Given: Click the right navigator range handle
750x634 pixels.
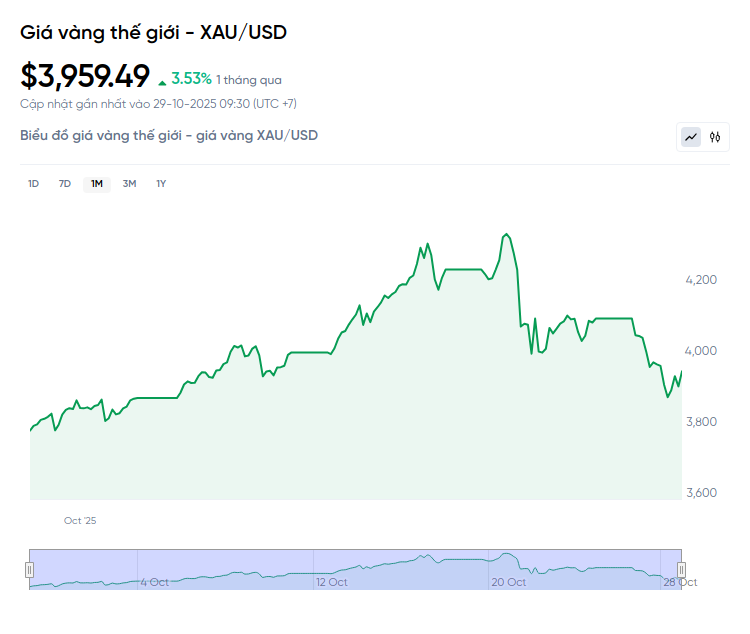Looking at the screenshot, I should [682, 569].
